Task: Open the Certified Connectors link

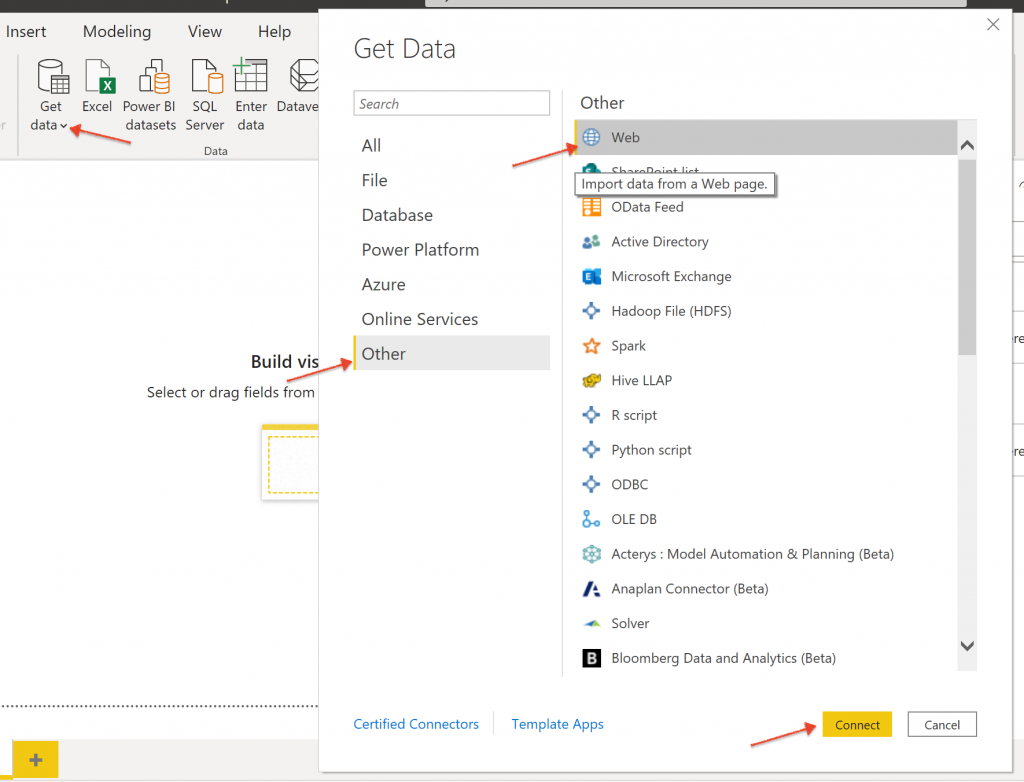Action: (x=416, y=724)
